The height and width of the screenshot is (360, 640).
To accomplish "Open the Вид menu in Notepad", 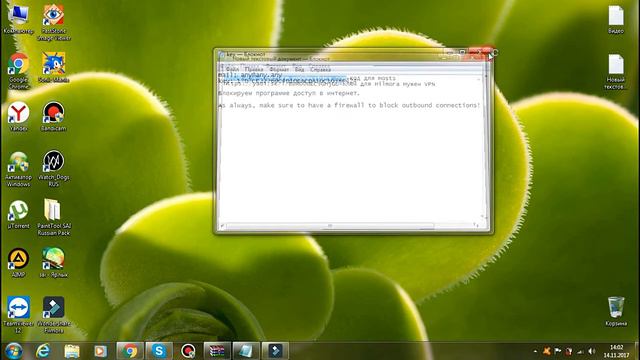I will (x=300, y=70).
